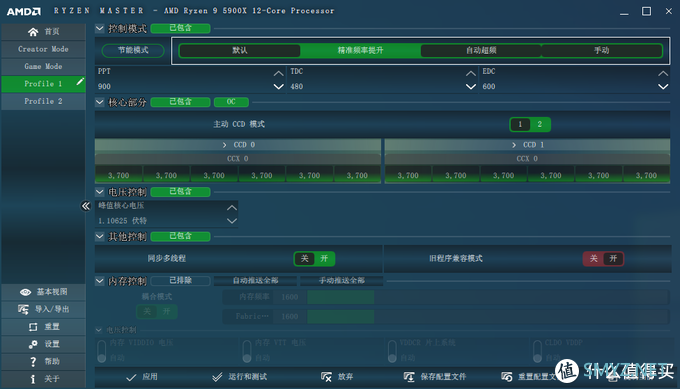This screenshot has width=680, height=389.
Task: Click the 导入/导出 icon
Action: 23,309
